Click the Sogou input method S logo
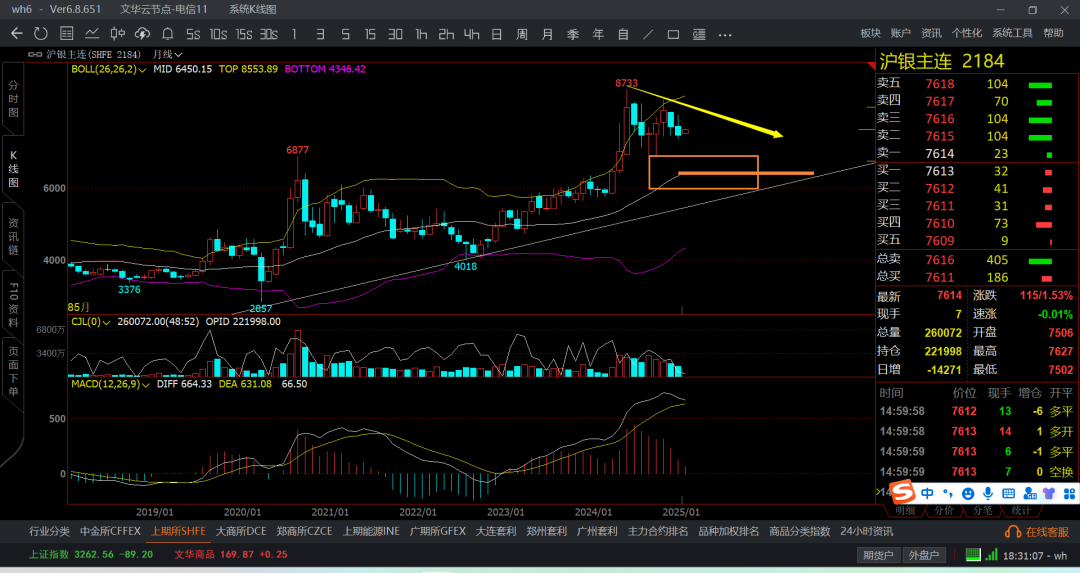The width and height of the screenshot is (1080, 573). click(902, 492)
